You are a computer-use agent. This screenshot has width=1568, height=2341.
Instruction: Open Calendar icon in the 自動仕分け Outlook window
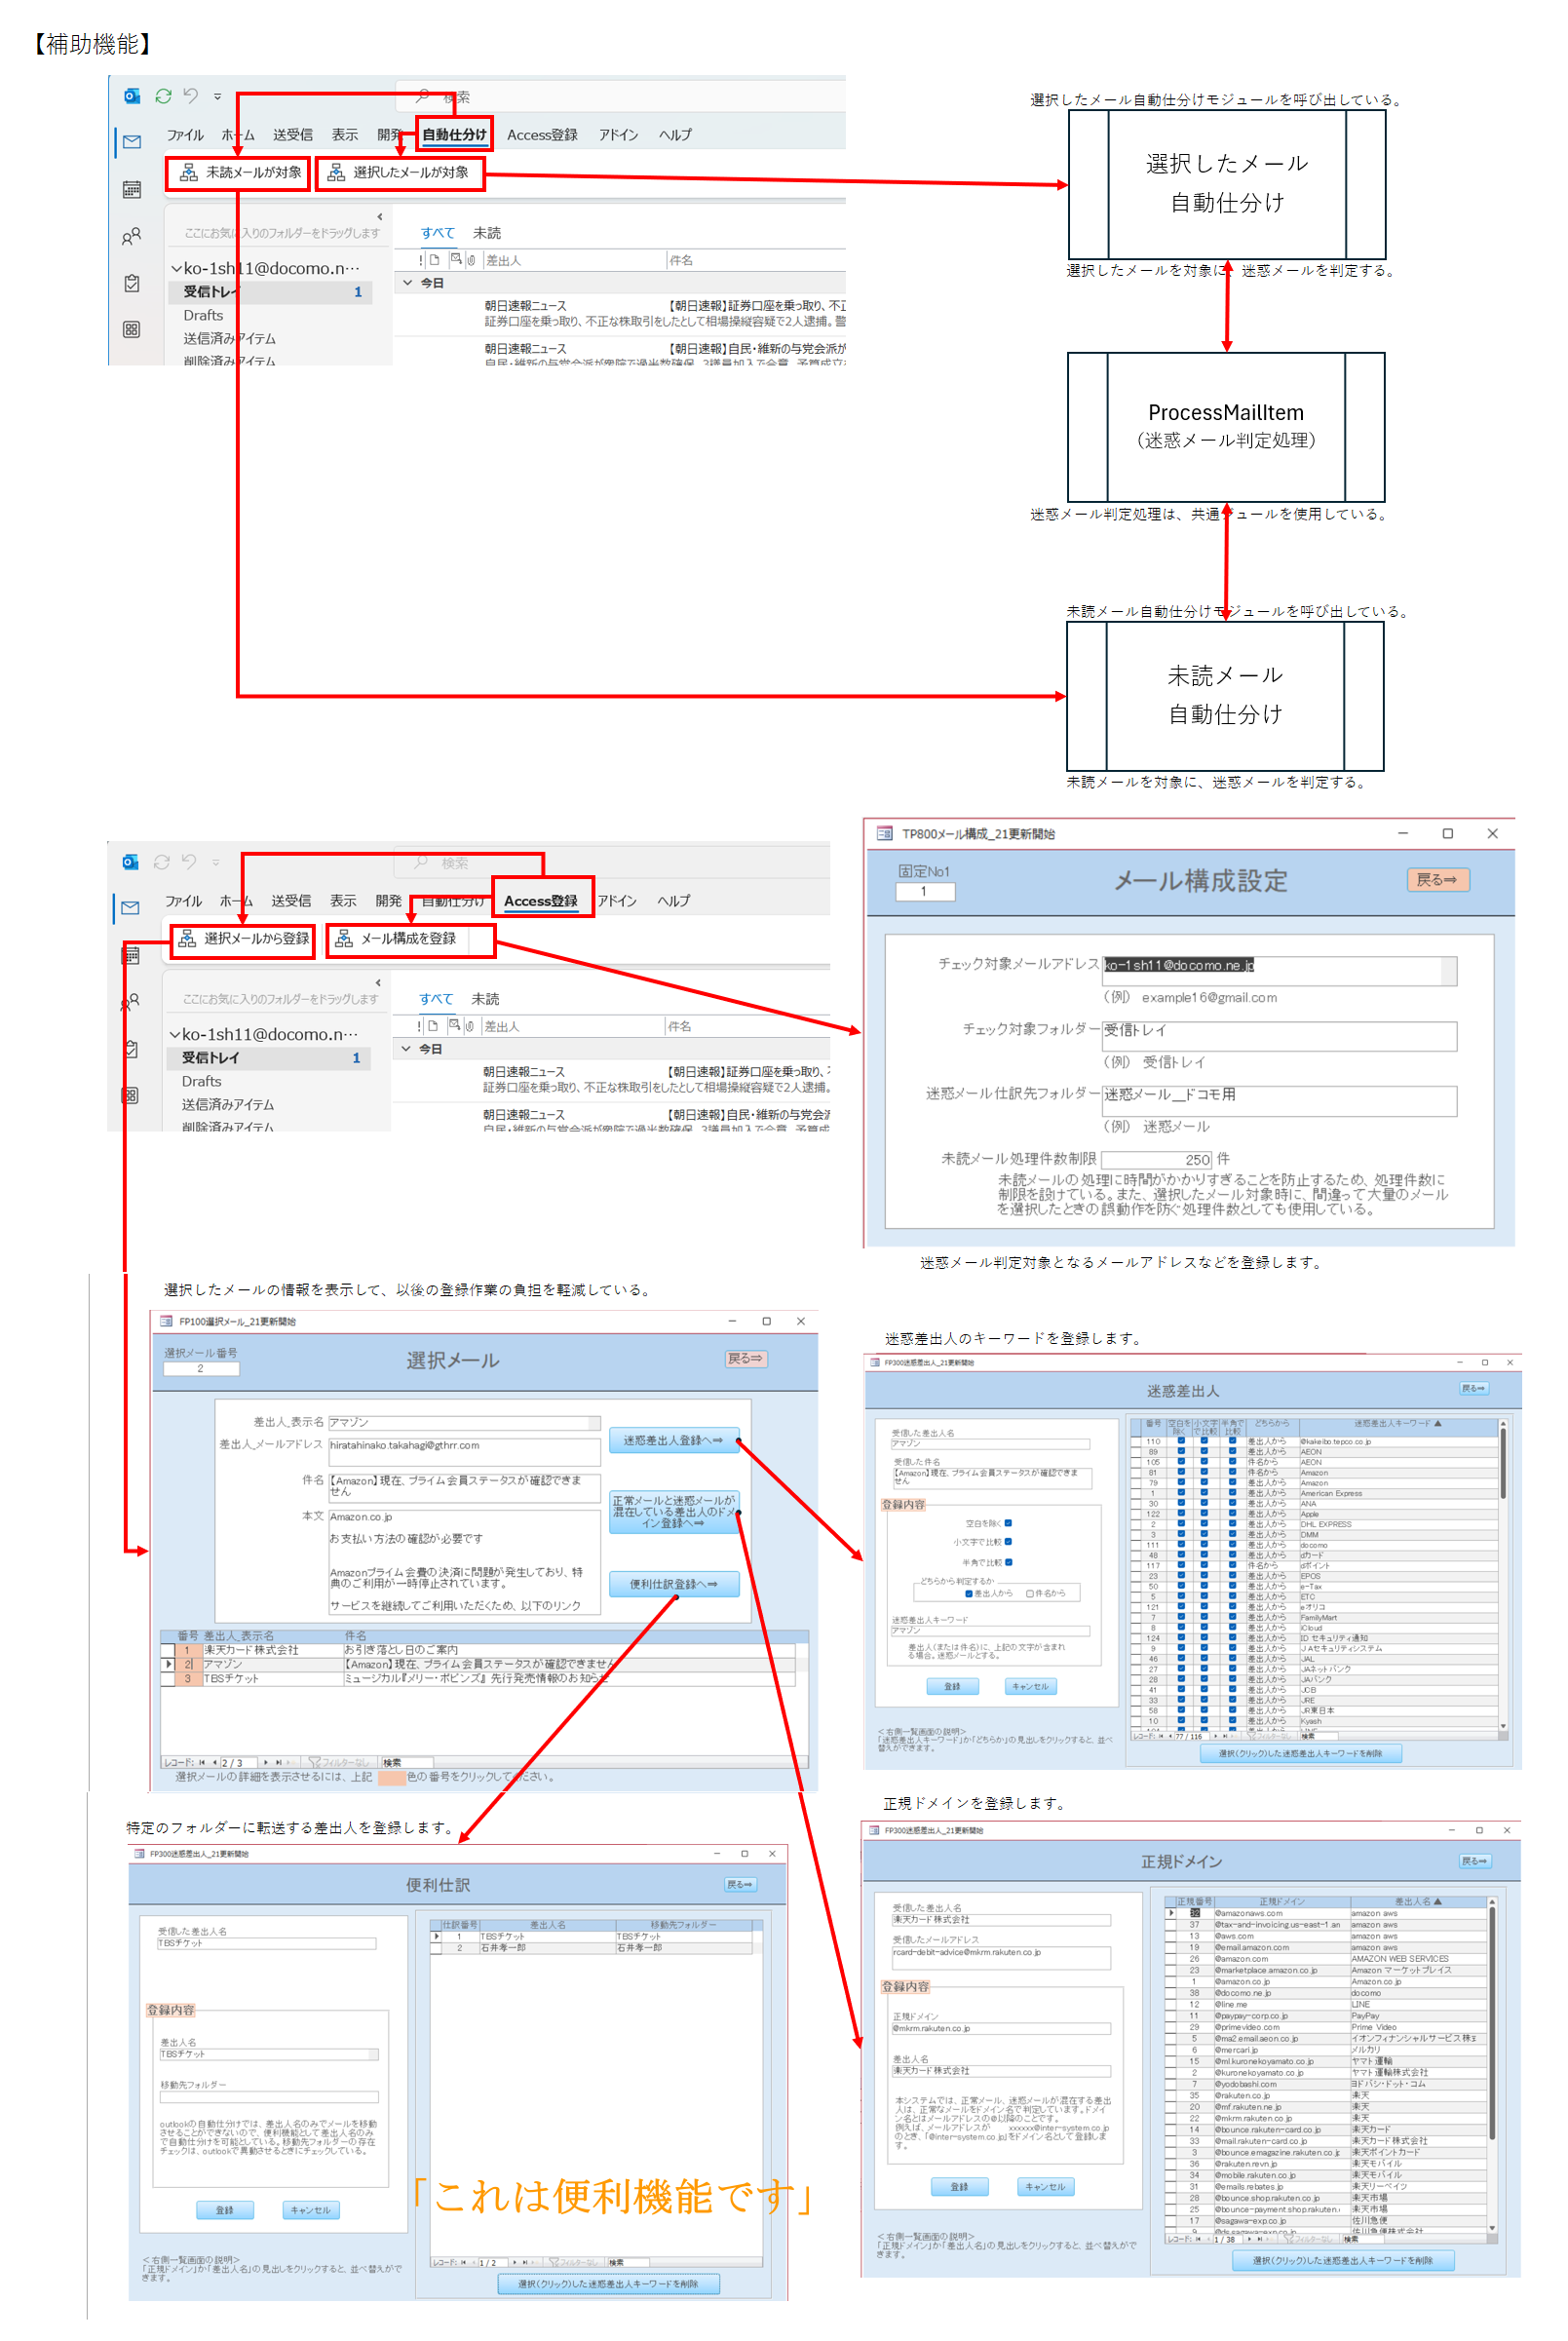coord(131,189)
